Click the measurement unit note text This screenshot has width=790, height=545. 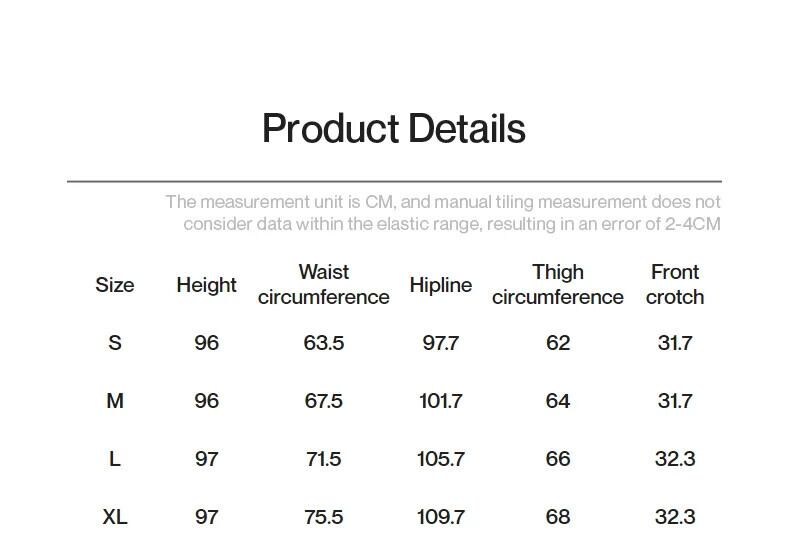point(442,213)
